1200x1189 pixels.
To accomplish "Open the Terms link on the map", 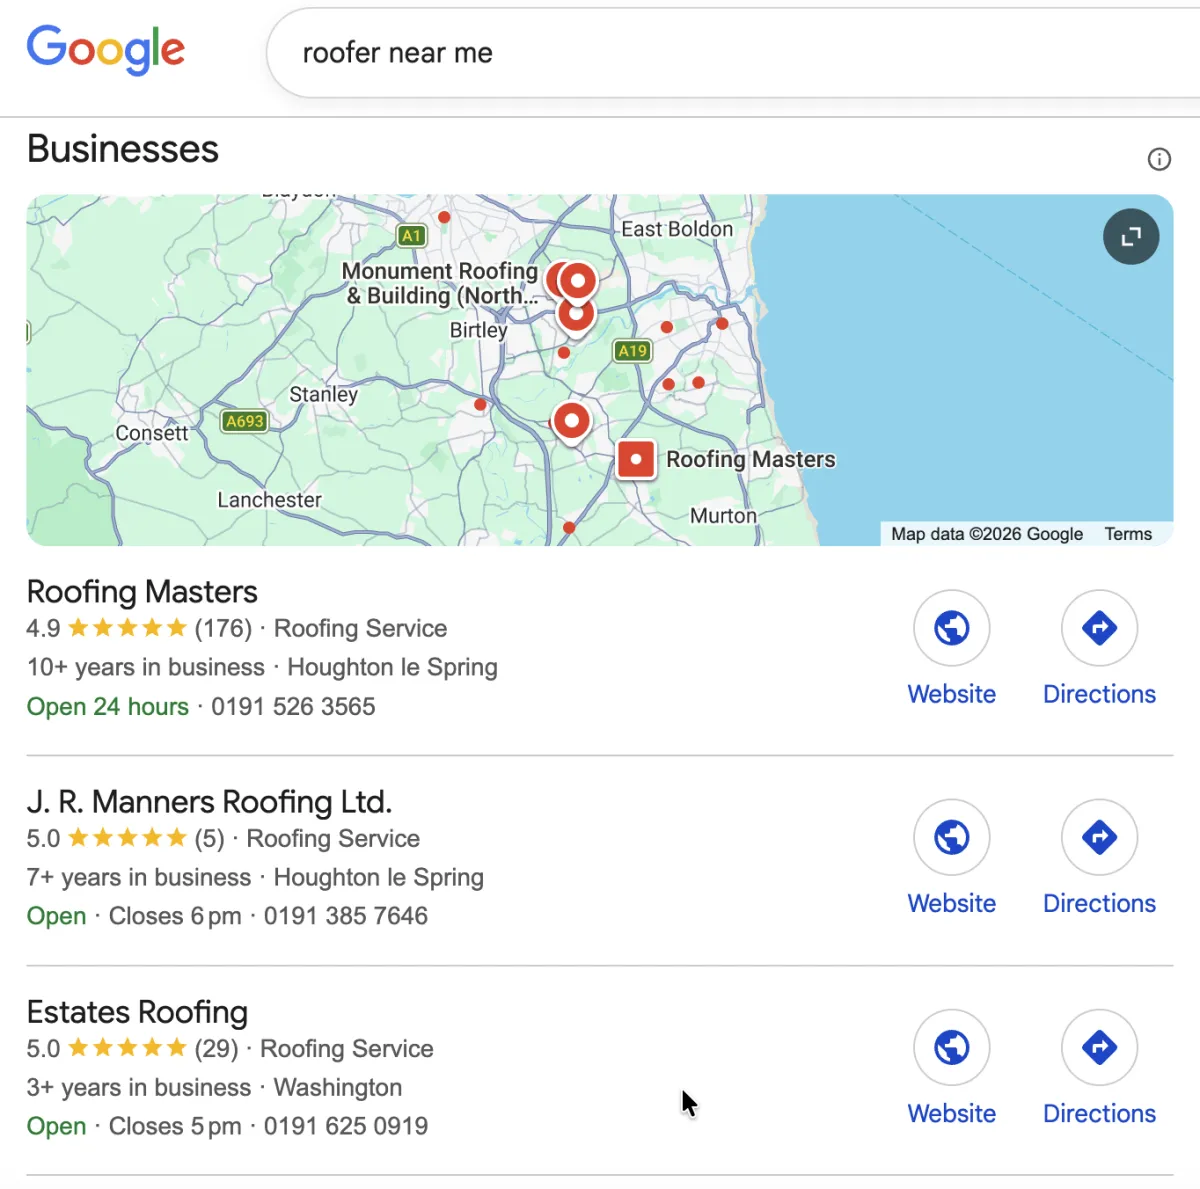I will point(1128,534).
